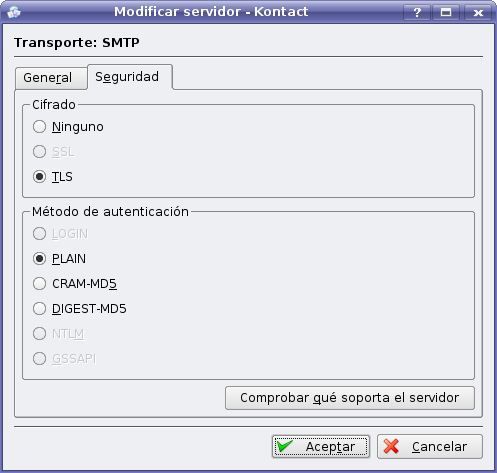Confirm changes with the Aceptar button

tap(321, 446)
